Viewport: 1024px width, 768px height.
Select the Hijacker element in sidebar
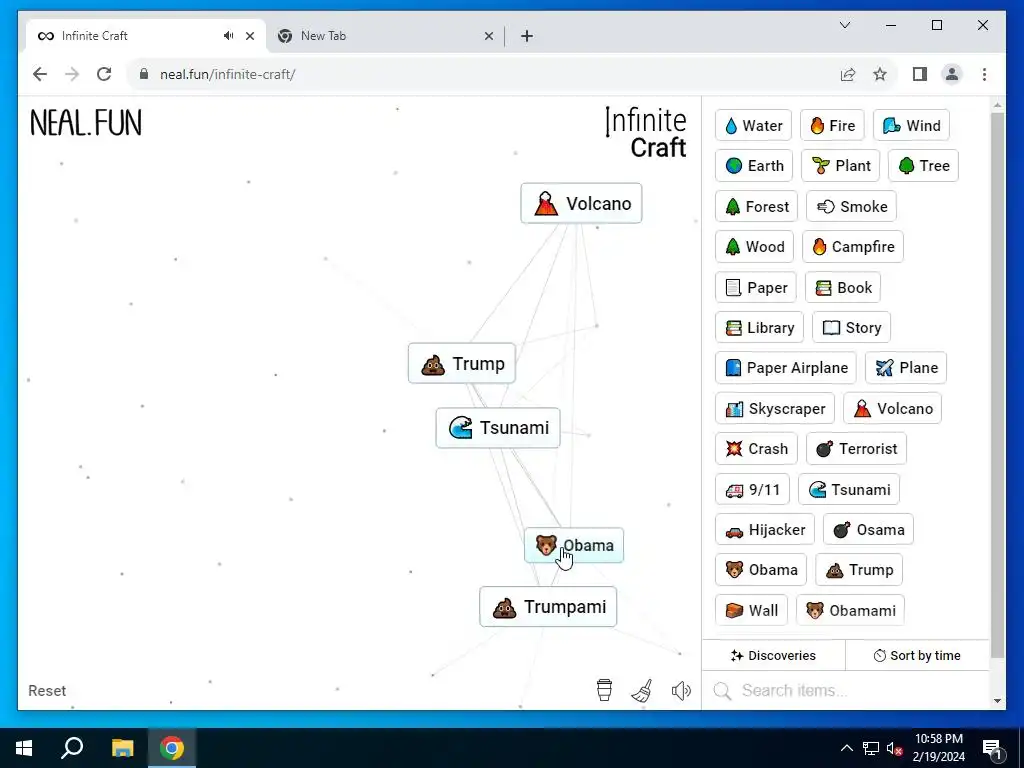point(765,530)
